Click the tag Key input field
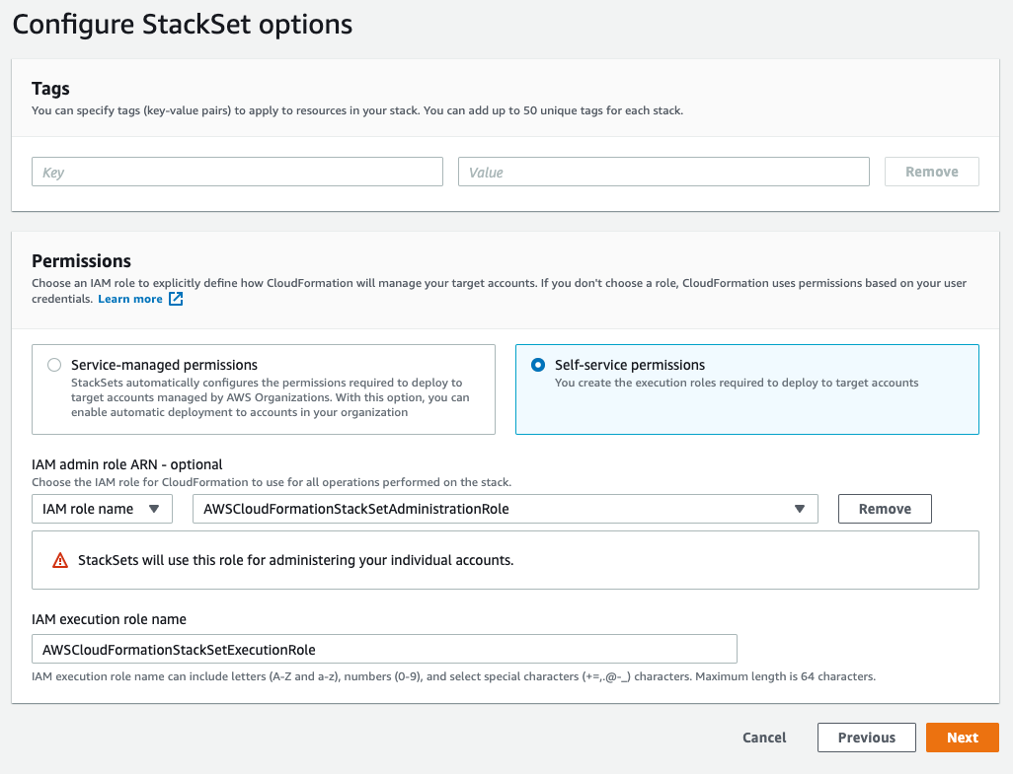Image resolution: width=1014 pixels, height=775 pixels. (x=236, y=171)
